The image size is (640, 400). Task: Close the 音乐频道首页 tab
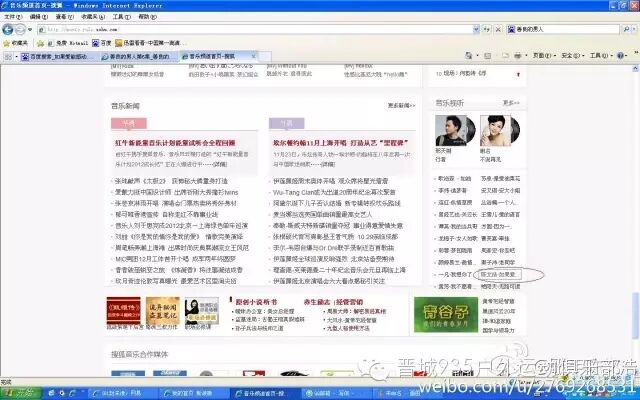pyautogui.click(x=253, y=56)
